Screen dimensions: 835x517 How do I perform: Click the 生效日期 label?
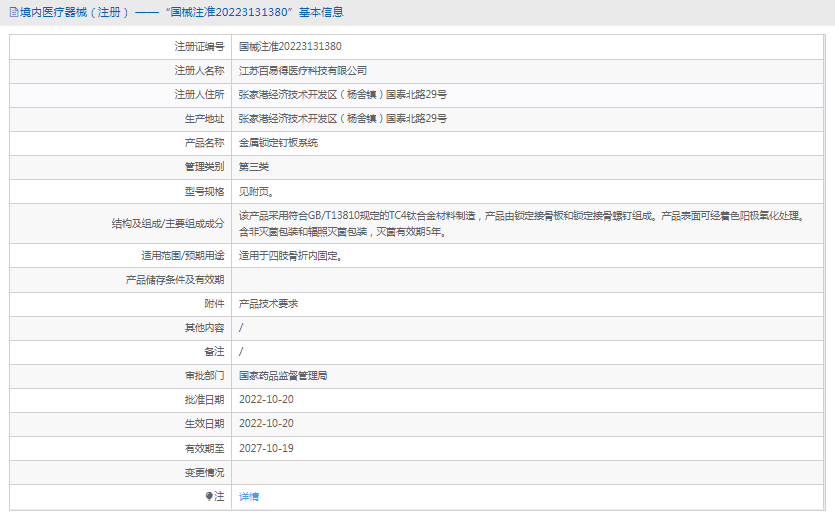click(204, 424)
